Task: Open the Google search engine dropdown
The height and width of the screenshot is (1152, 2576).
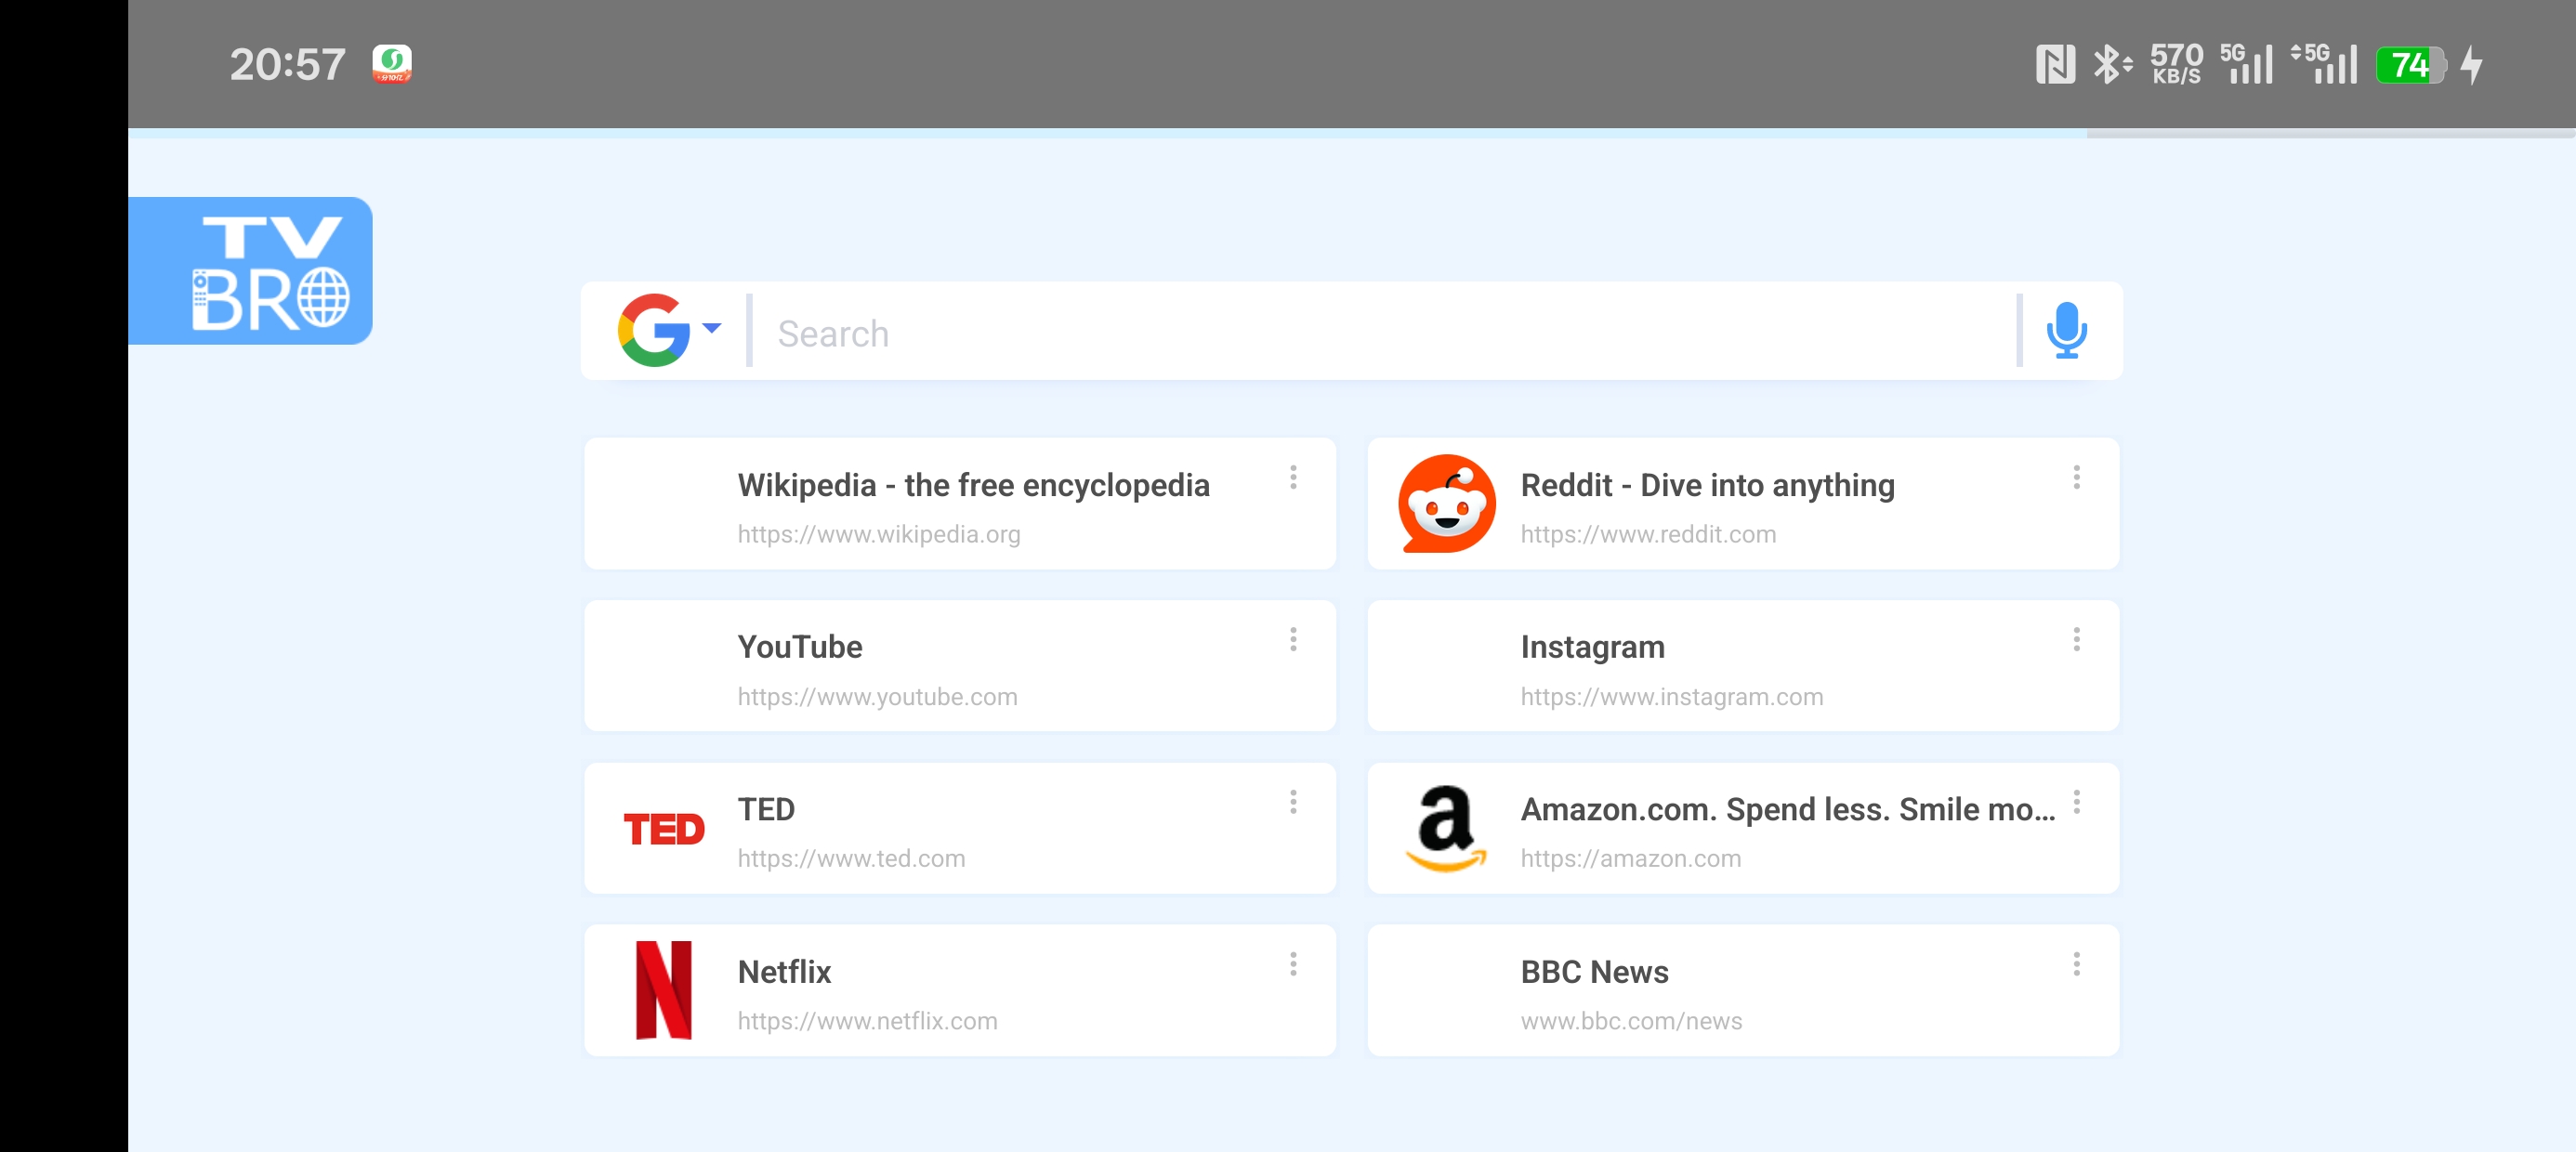Action: [x=669, y=330]
